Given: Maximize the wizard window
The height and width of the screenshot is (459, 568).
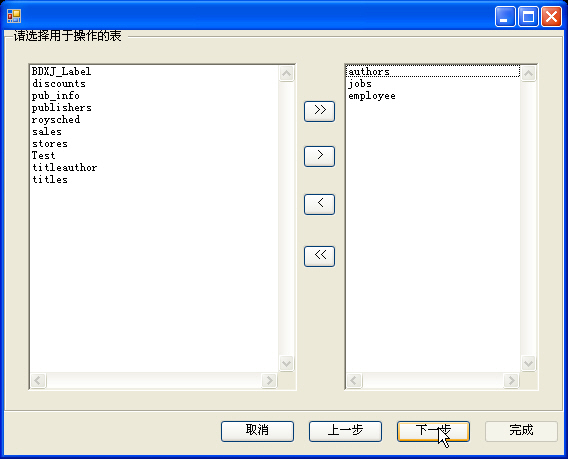Looking at the screenshot, I should pyautogui.click(x=529, y=17).
